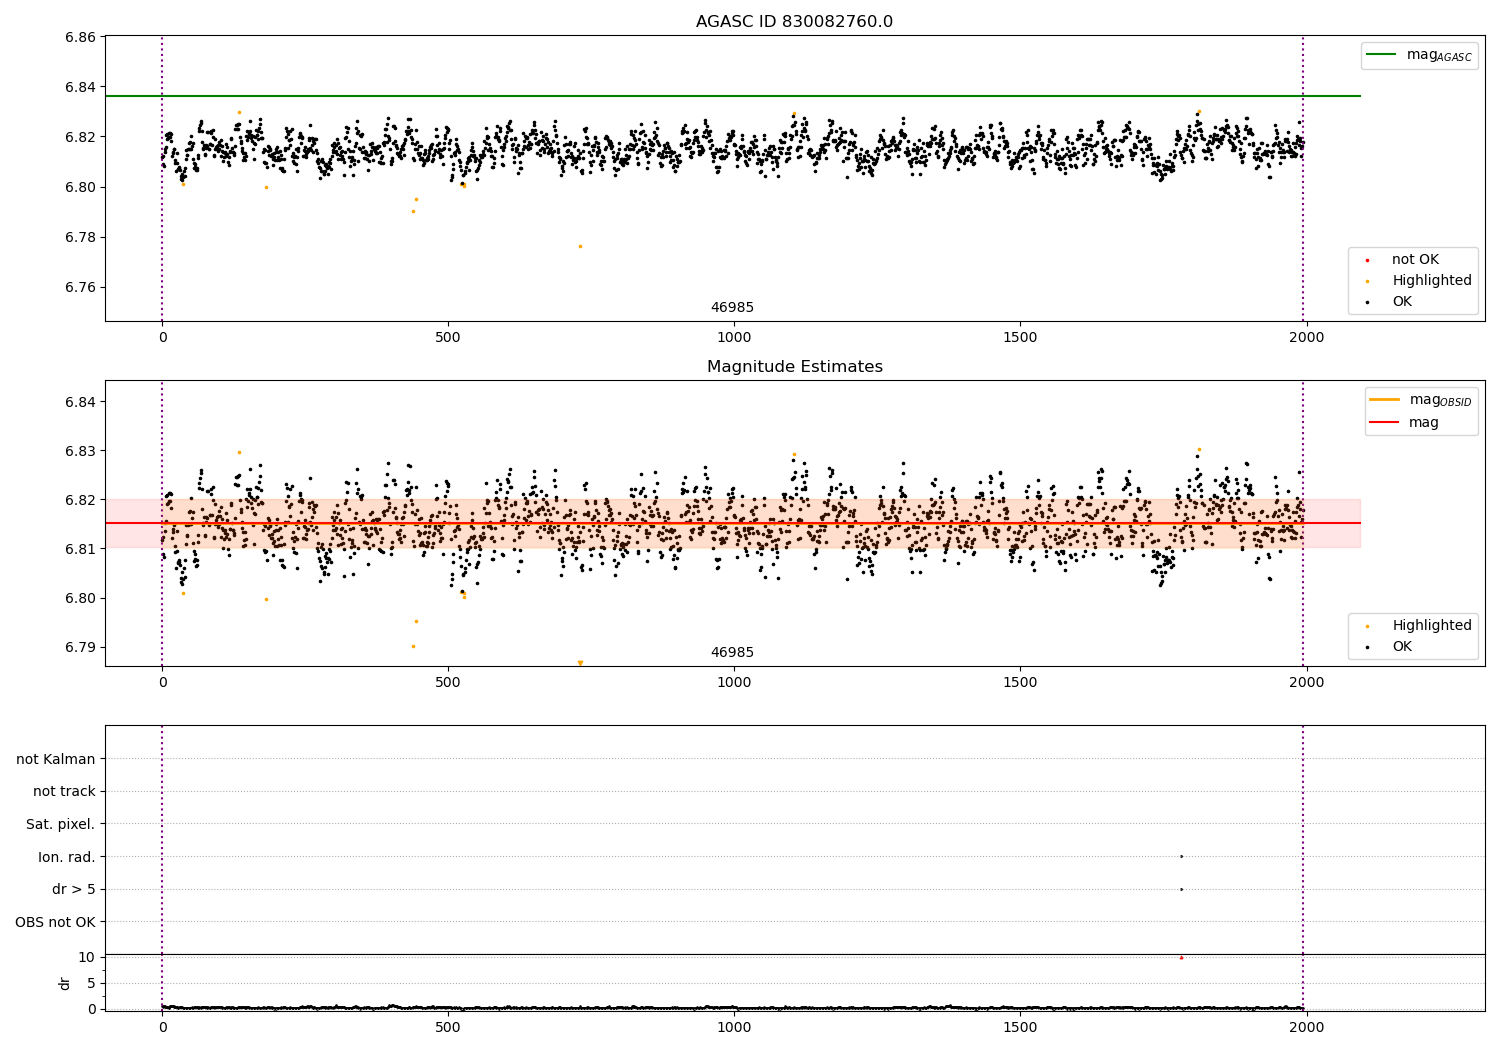
Task: Select the 'not track' row label
Action: coord(64,791)
